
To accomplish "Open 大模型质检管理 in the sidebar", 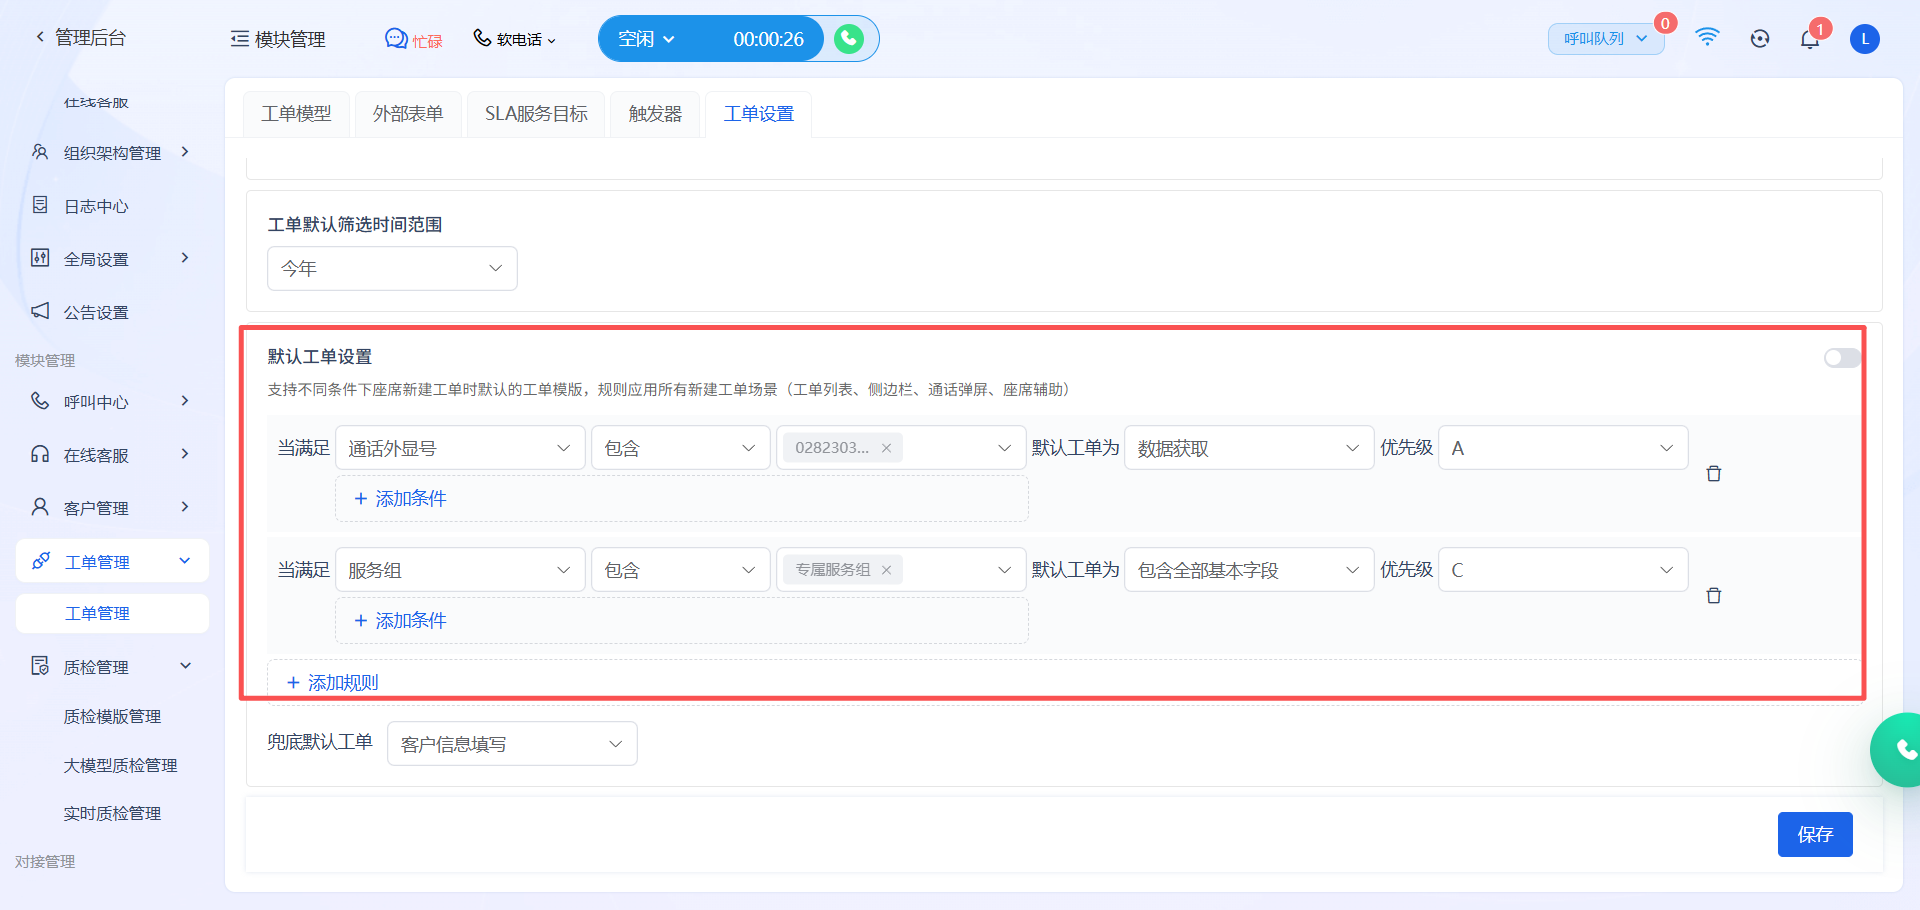I will pos(120,765).
